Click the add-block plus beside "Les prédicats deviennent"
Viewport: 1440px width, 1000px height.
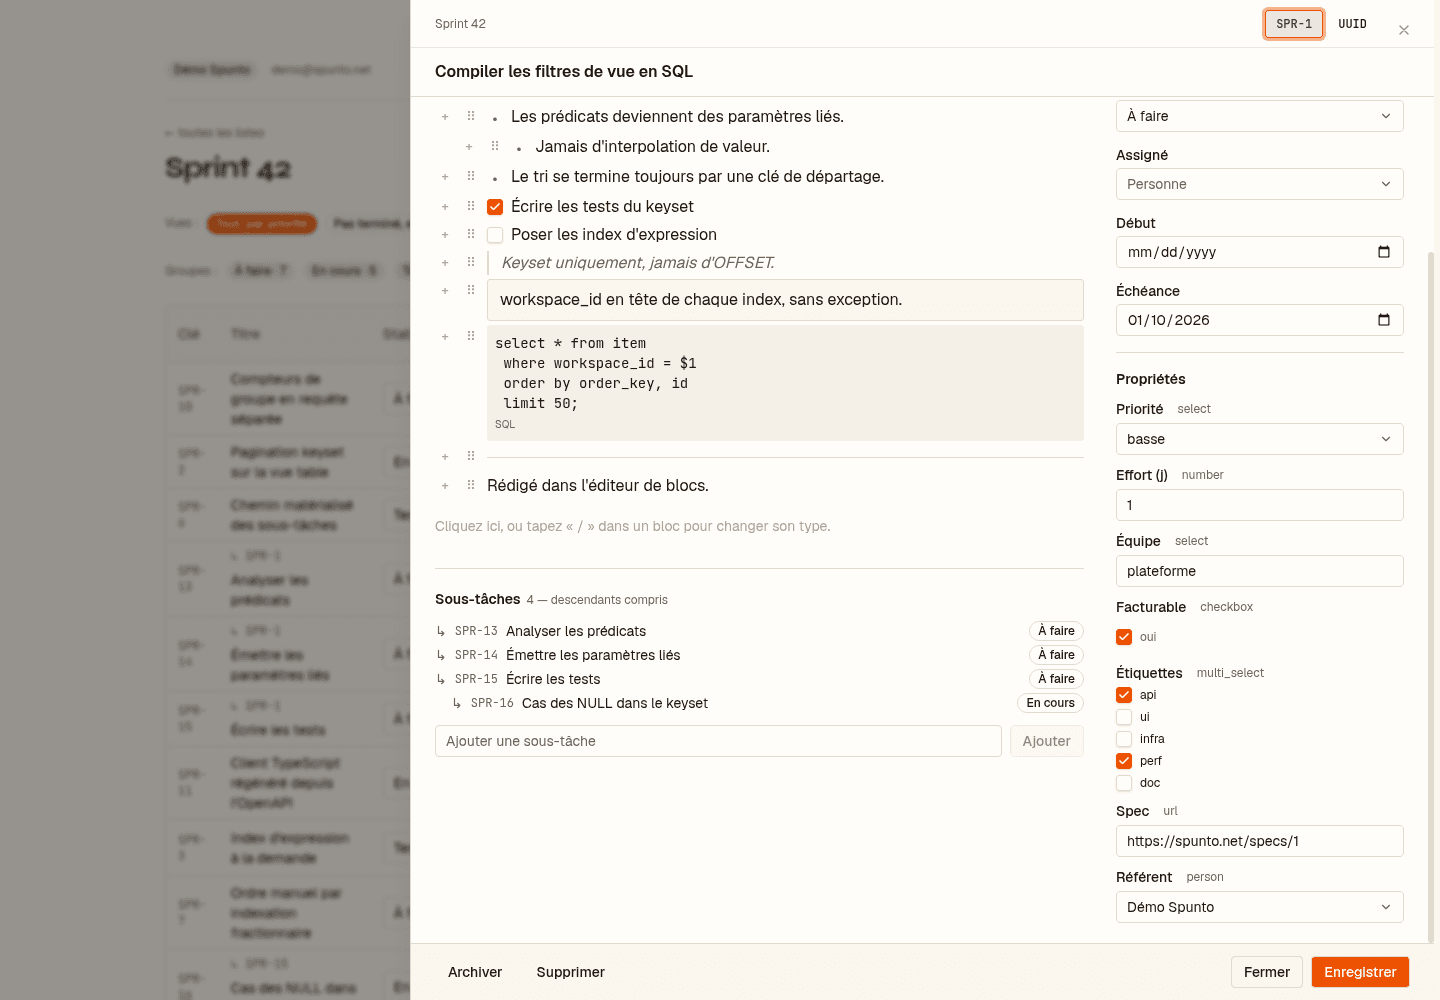445,117
